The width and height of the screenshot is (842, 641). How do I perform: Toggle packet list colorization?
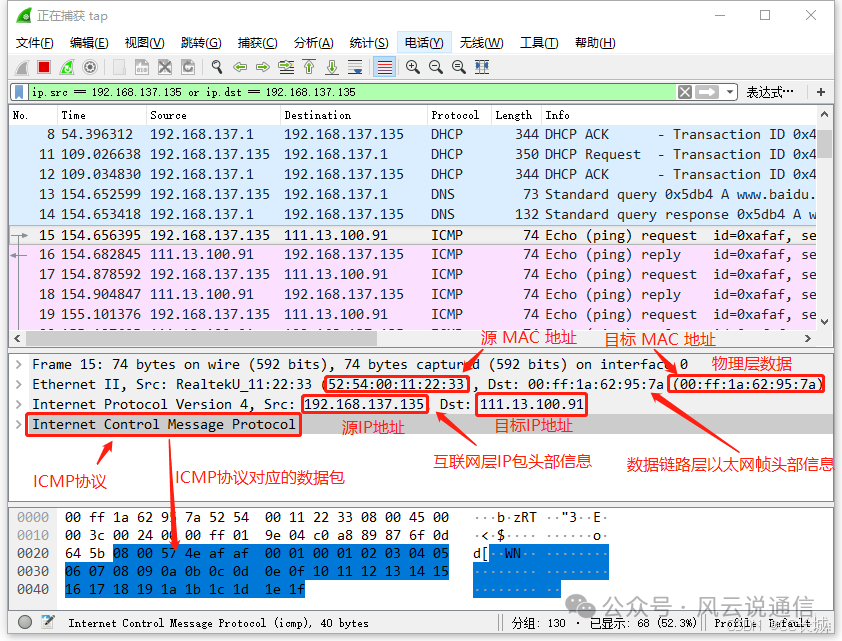point(384,67)
